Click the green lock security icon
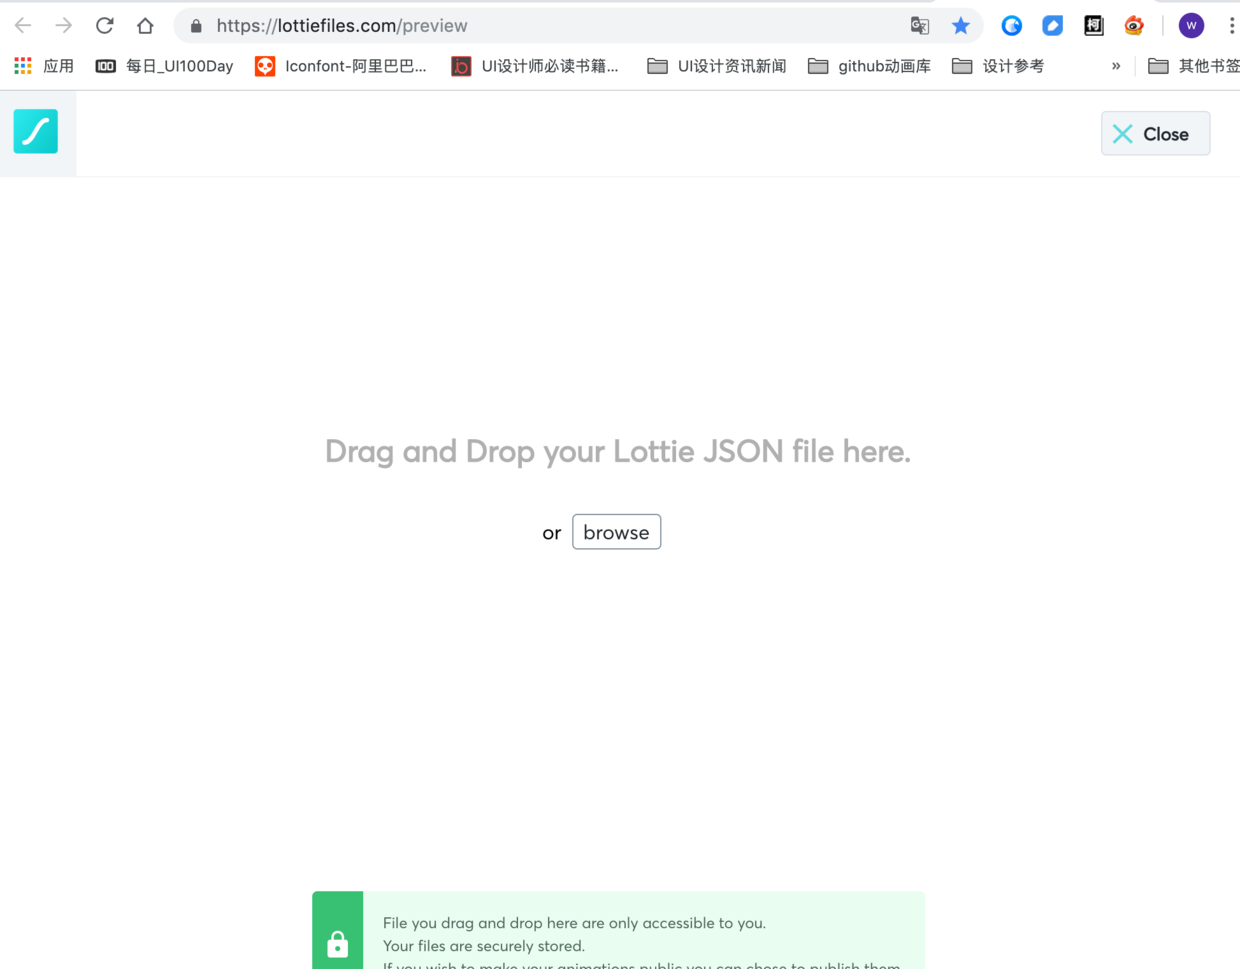 pyautogui.click(x=338, y=943)
